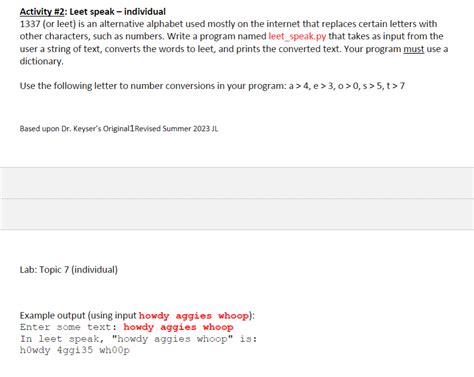474x377 pixels.
Task: Click "Based upon Dr. Keyser's Original" footer text
Action: tap(74, 129)
